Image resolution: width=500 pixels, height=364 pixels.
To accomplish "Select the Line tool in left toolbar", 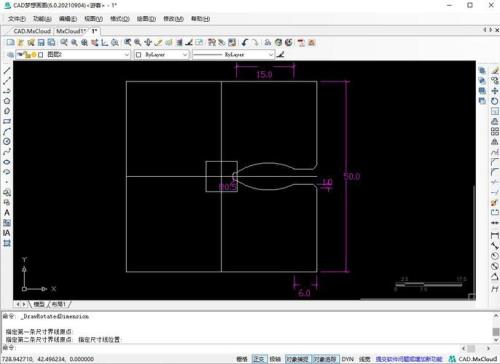I will tap(7, 70).
